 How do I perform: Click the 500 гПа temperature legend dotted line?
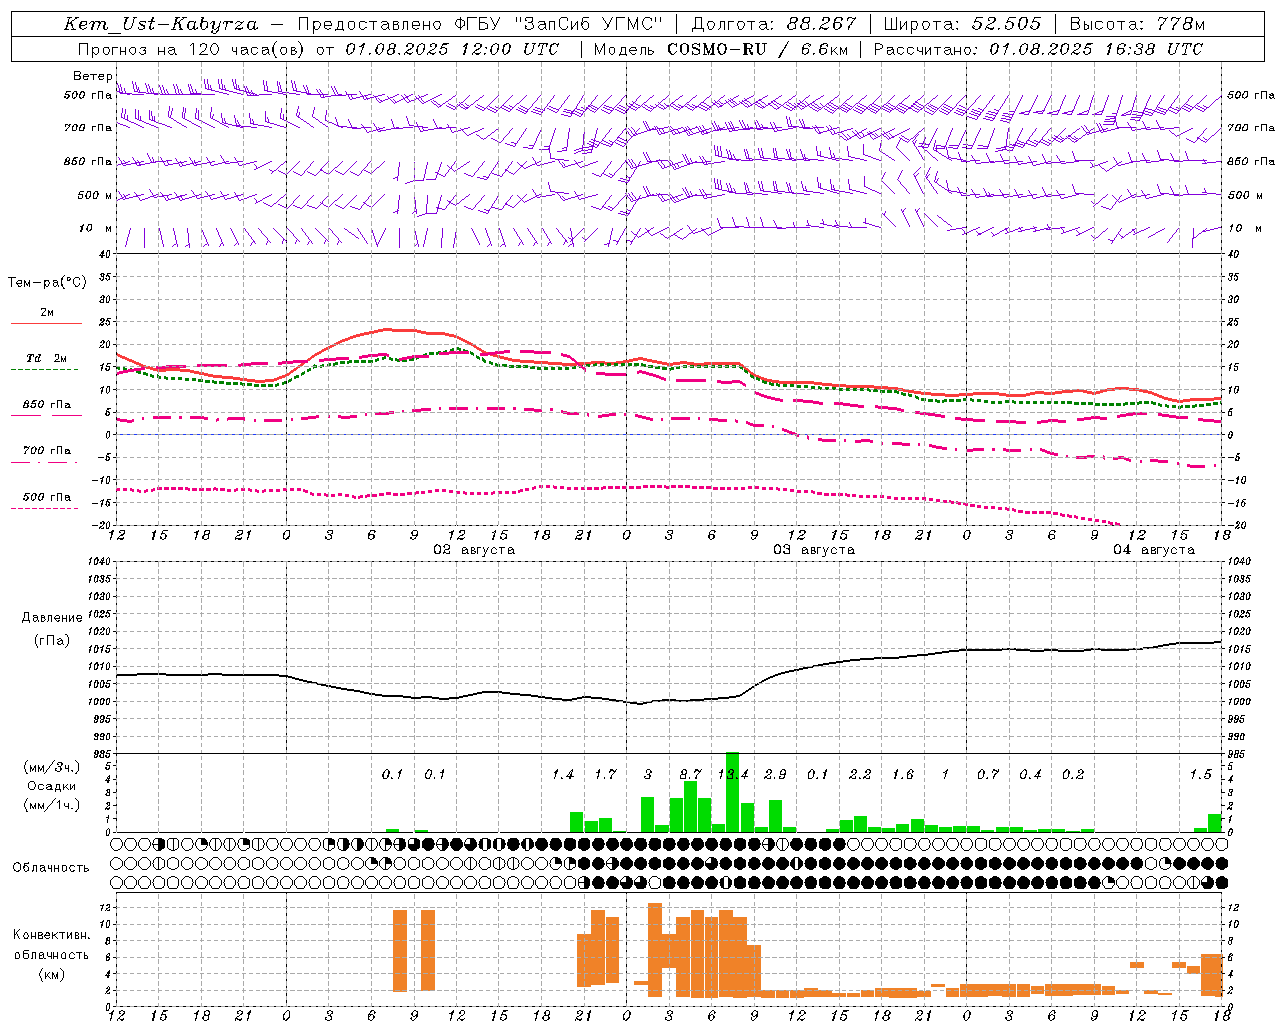click(44, 508)
